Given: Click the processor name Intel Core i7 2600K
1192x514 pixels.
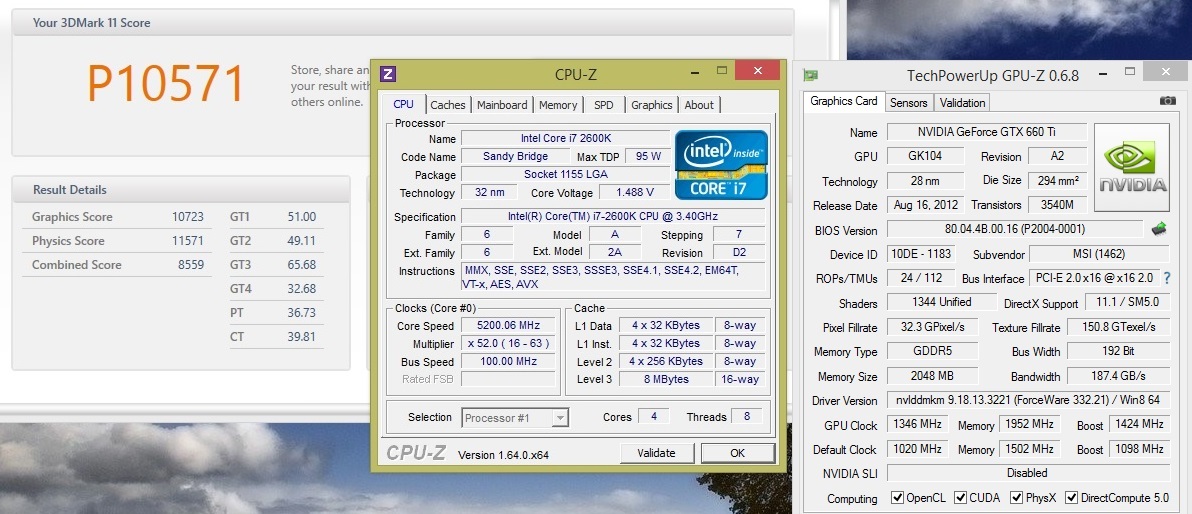Looking at the screenshot, I should pyautogui.click(x=566, y=138).
